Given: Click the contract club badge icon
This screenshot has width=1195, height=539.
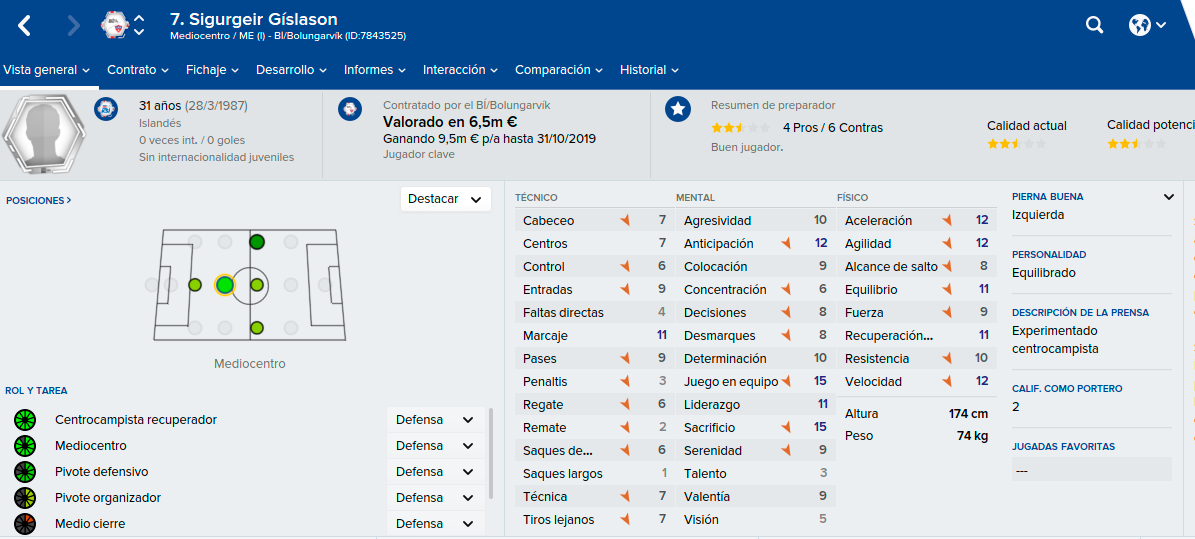Looking at the screenshot, I should pyautogui.click(x=350, y=109).
